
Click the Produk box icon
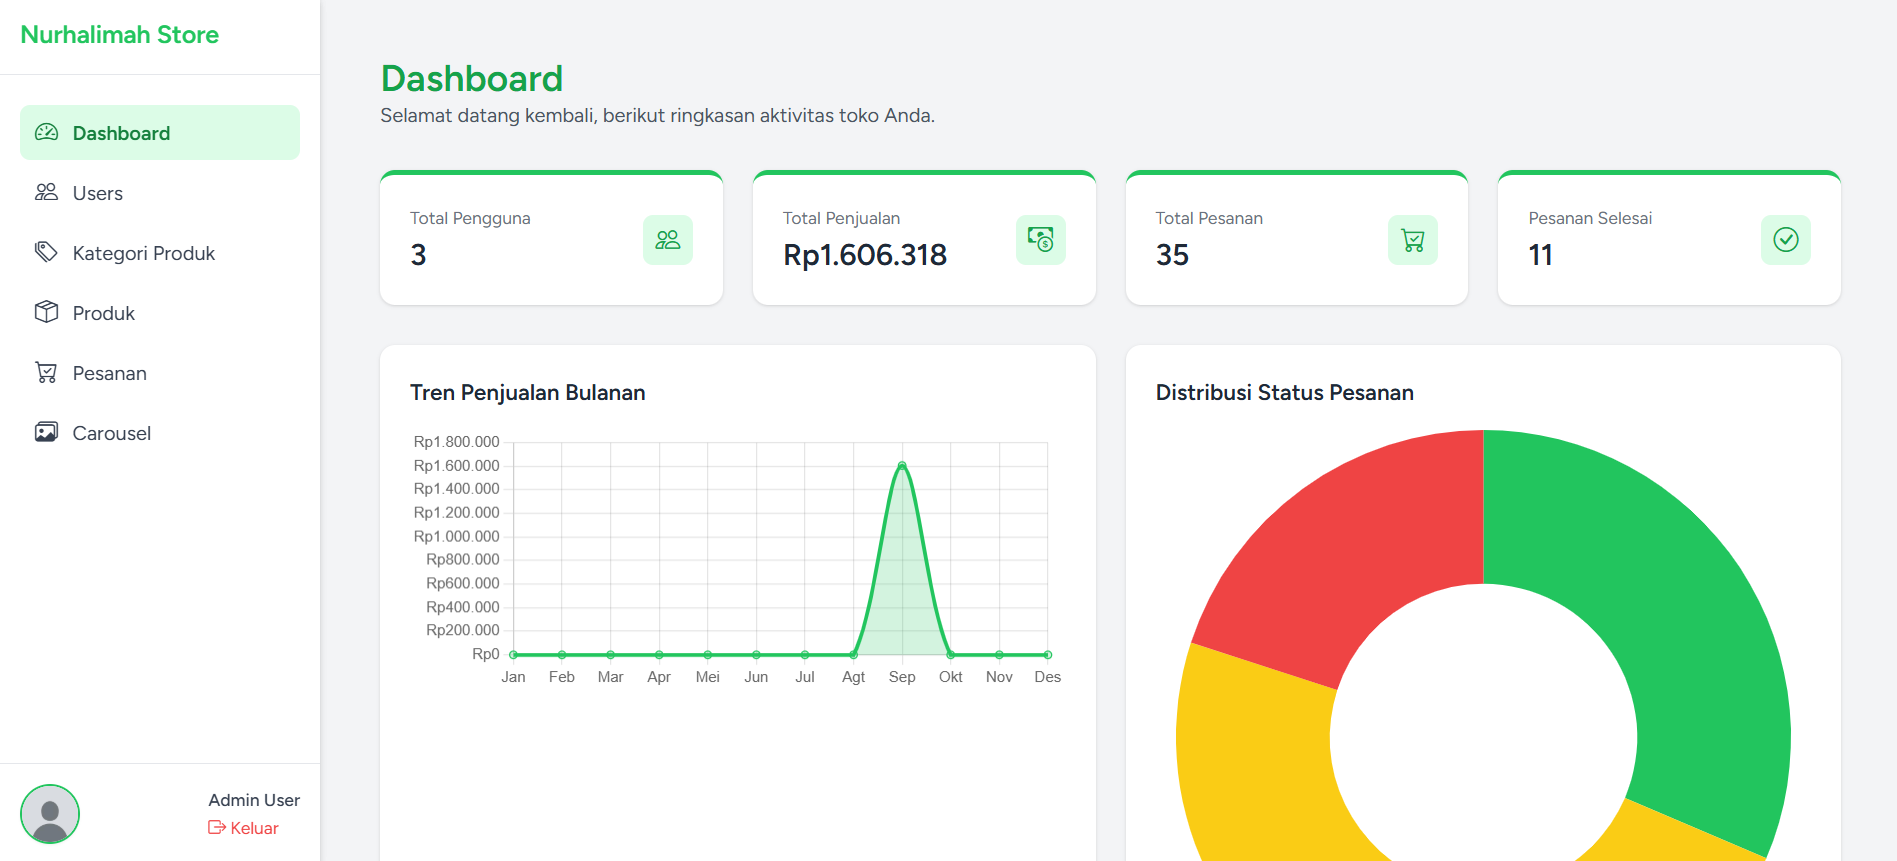(46, 312)
